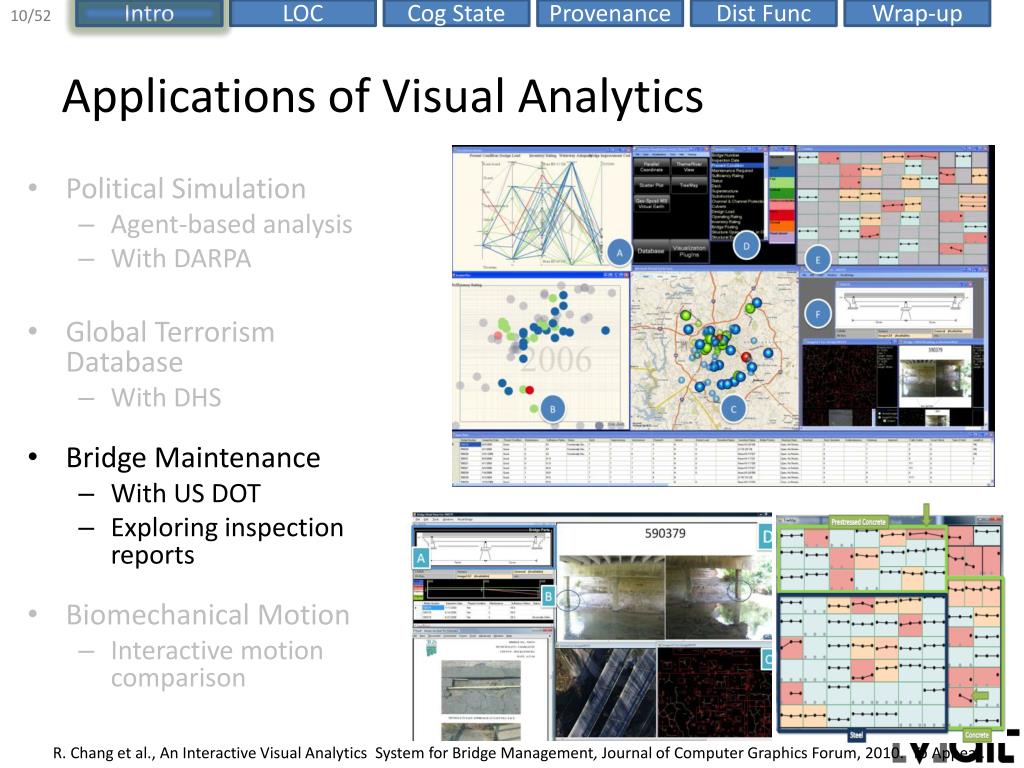Select the left bridge underside photo

click(611, 596)
